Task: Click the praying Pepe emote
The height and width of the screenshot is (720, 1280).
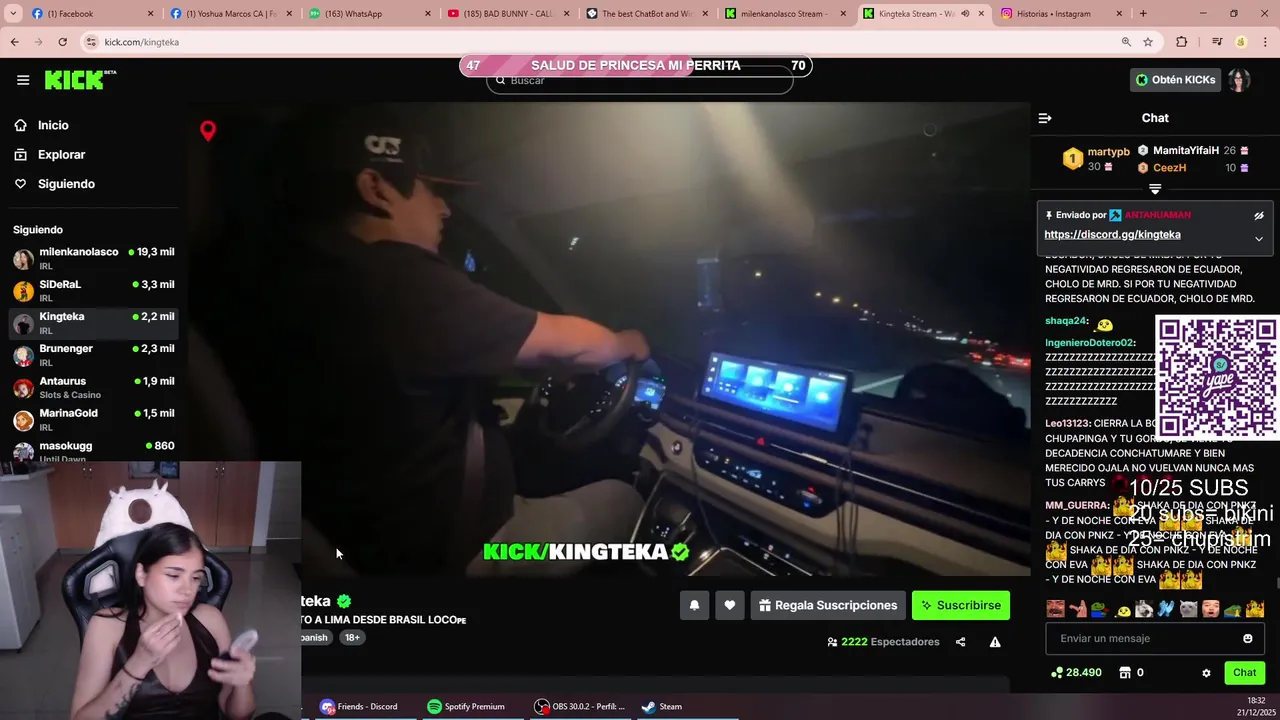Action: coord(1232,609)
